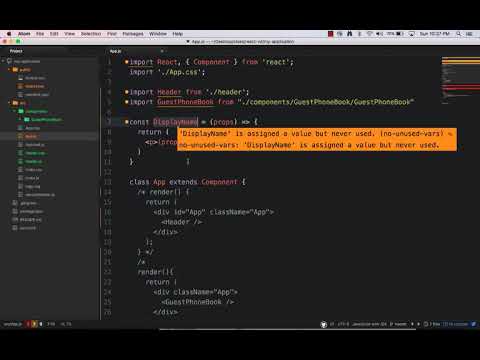Click lint warning dot on line 1
The image size is (480, 360).
[x=127, y=62]
